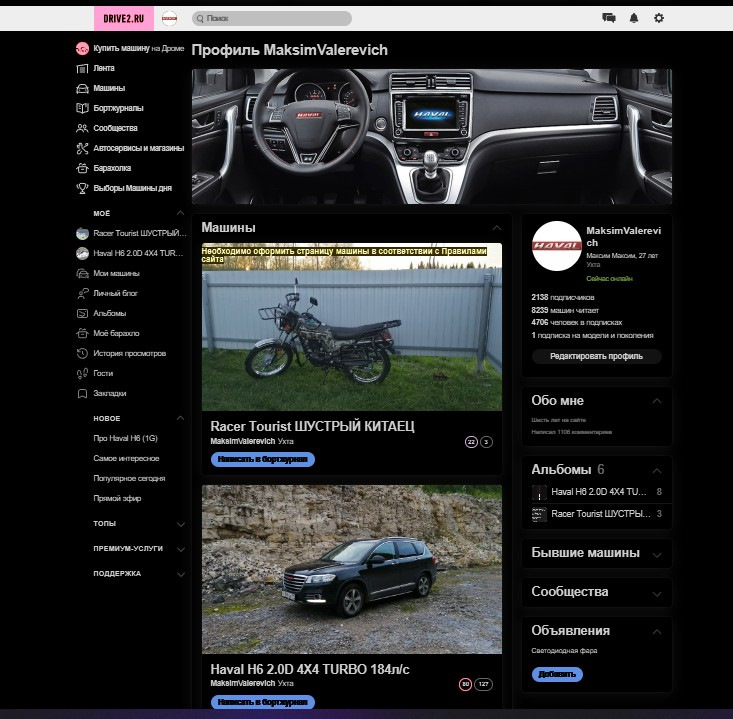The width and height of the screenshot is (733, 719).
Task: Click the Мои машины icon
Action: click(82, 273)
